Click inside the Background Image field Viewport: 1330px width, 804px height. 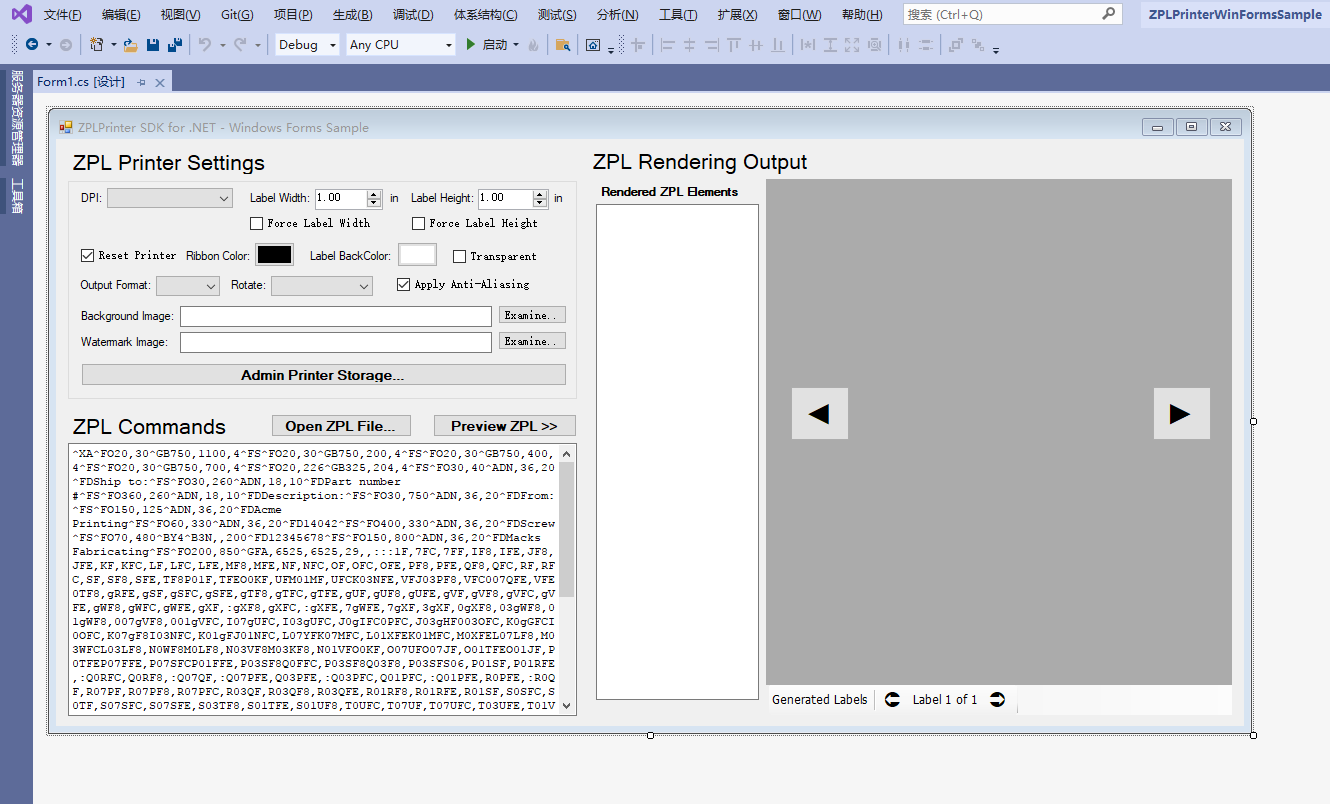pyautogui.click(x=336, y=315)
